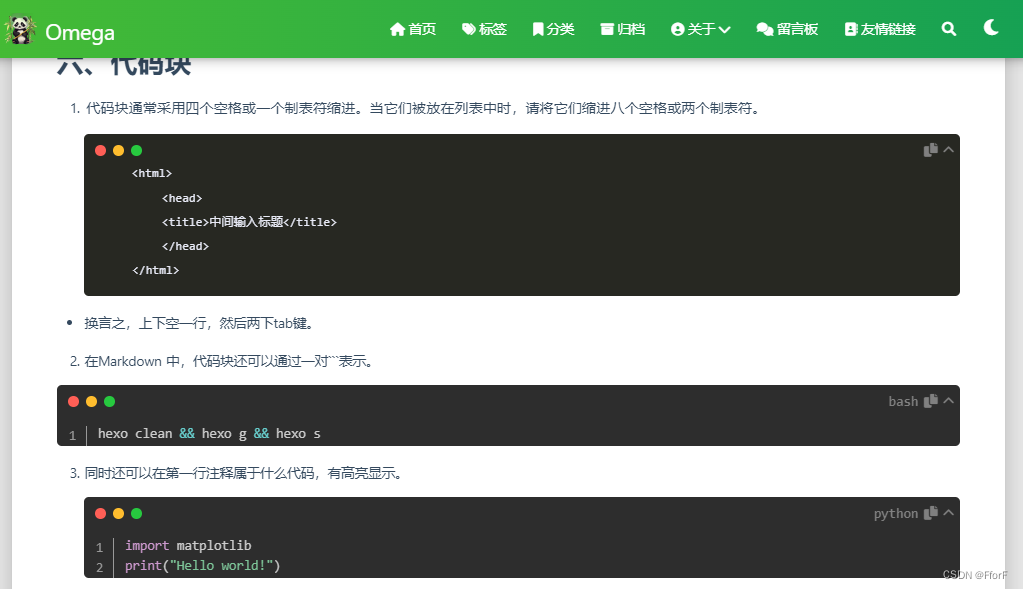The height and width of the screenshot is (589, 1023).
Task: Click the panda logo avatar
Action: point(20,30)
